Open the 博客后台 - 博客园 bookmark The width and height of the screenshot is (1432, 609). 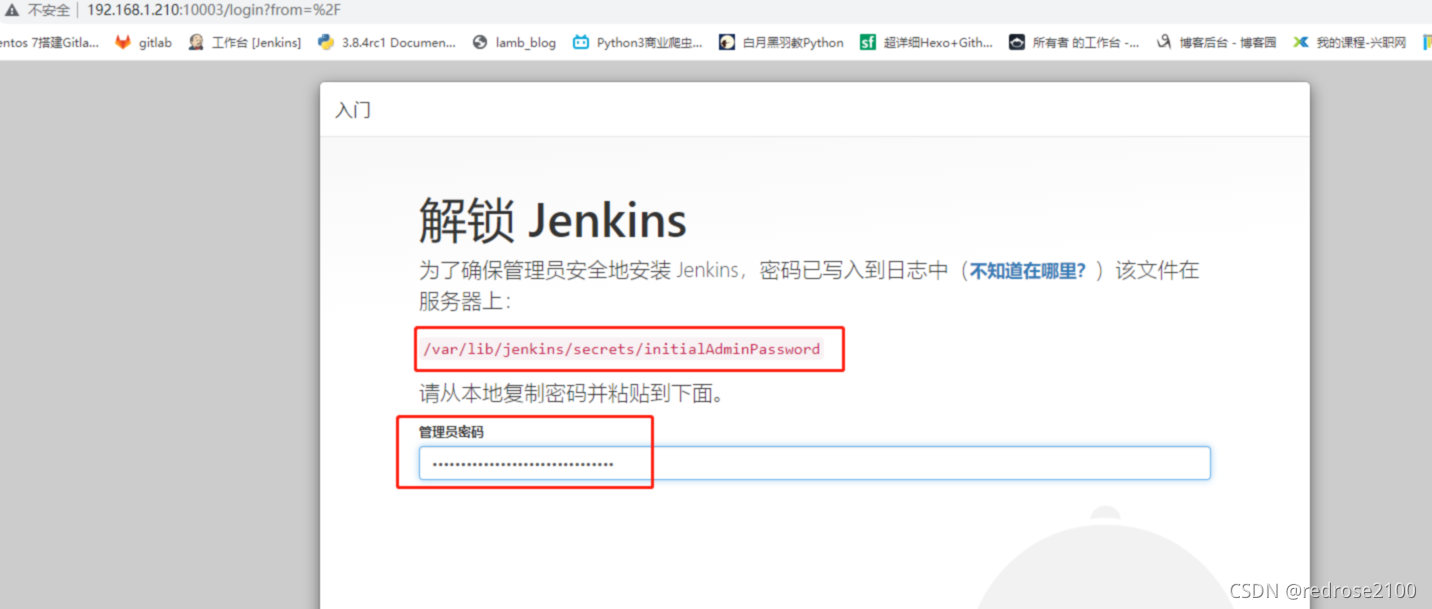click(1227, 43)
